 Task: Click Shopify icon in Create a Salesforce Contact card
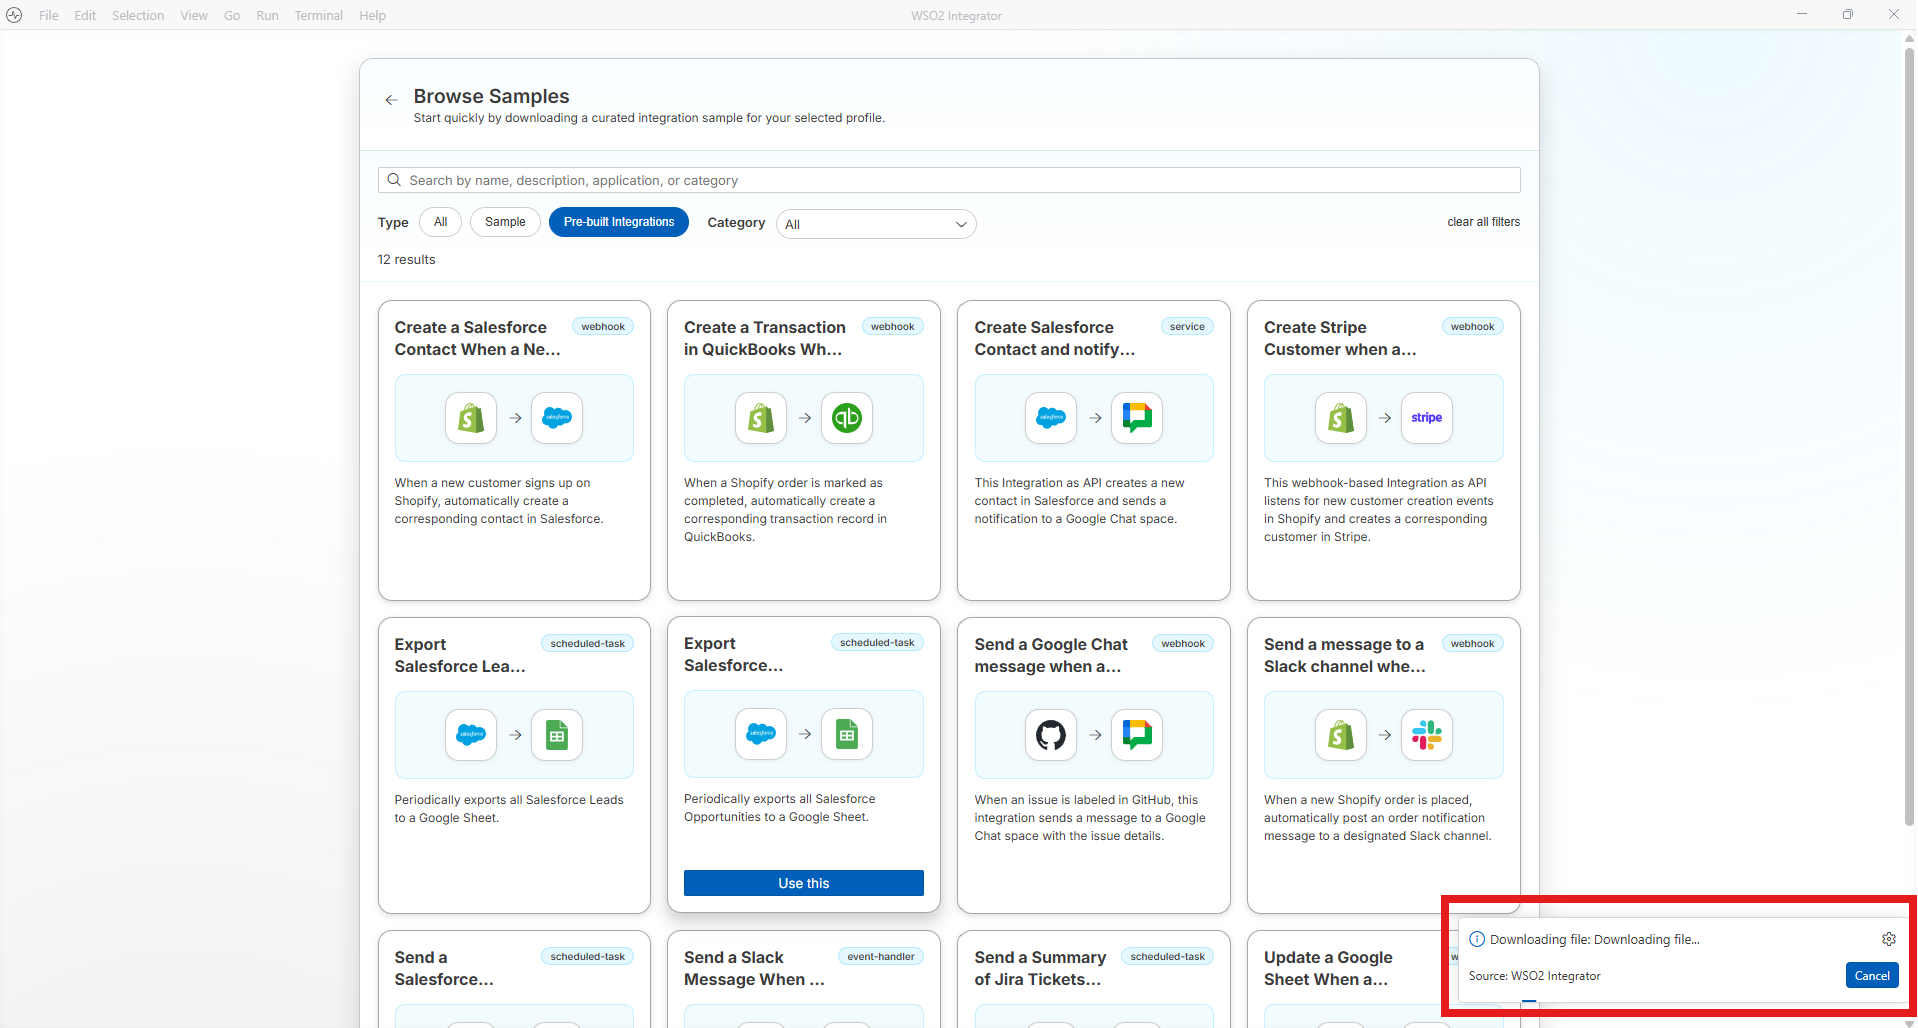point(471,418)
